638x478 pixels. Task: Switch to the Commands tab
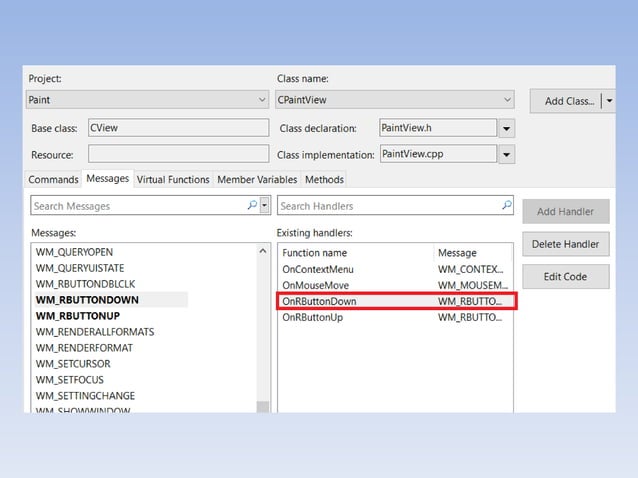click(x=54, y=180)
